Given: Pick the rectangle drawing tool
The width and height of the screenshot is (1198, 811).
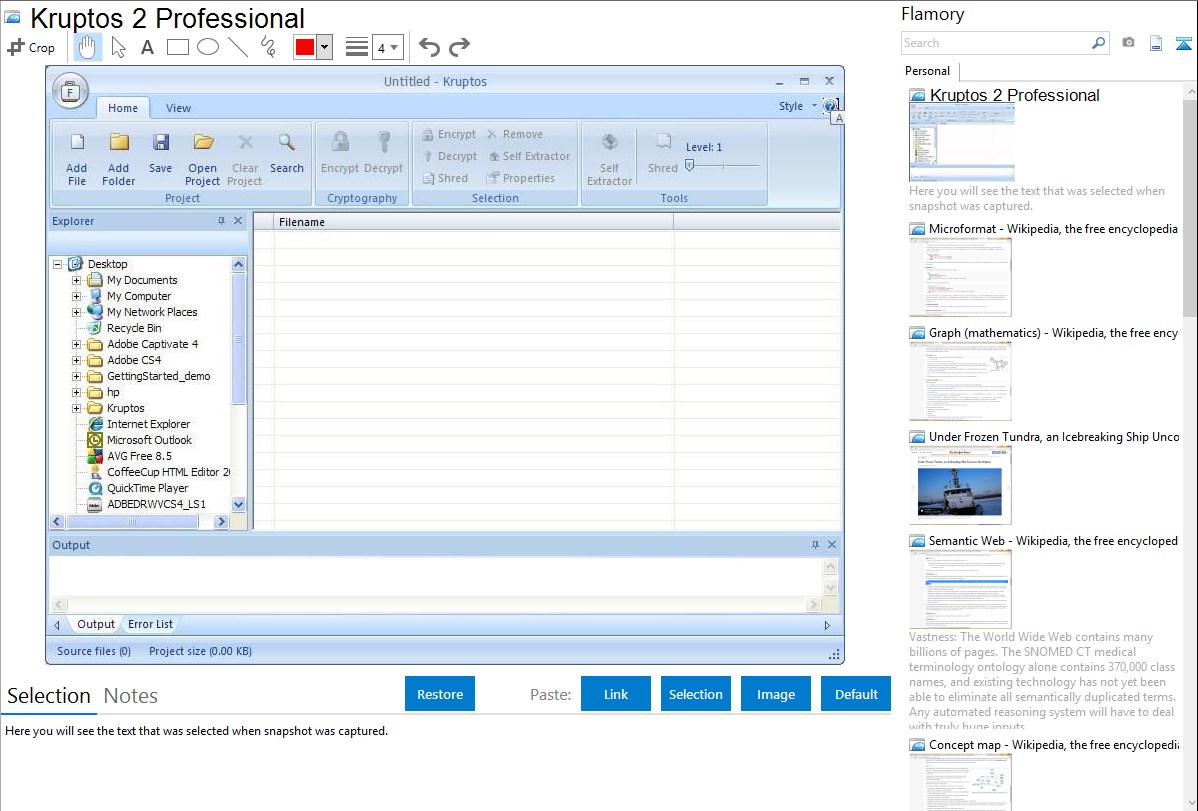Looking at the screenshot, I should 177,47.
